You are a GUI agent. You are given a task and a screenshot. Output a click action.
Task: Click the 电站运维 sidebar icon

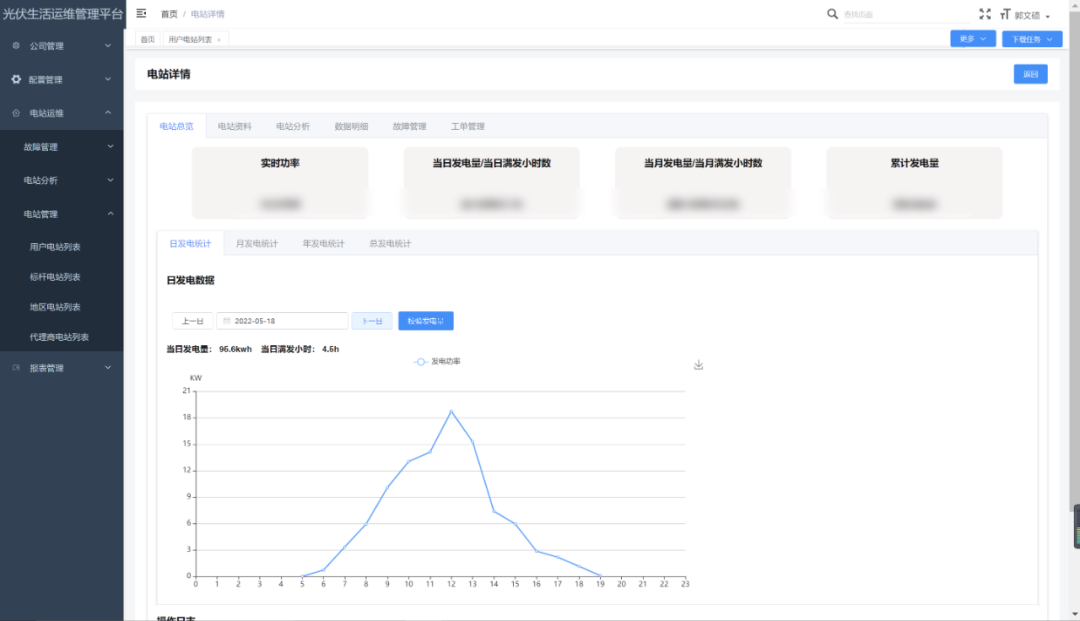16,113
